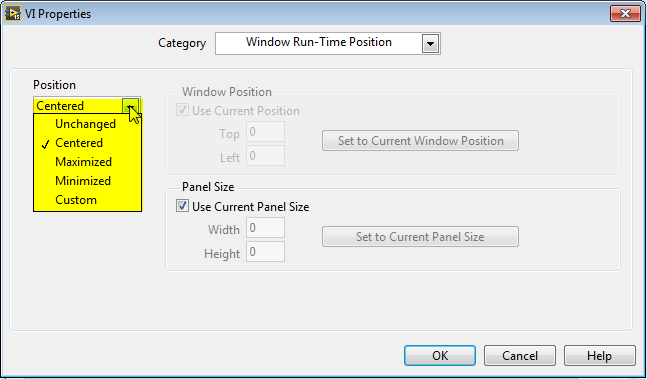Collapse the Position dropdown arrow
Image resolution: width=647 pixels, height=379 pixels.
coord(131,106)
